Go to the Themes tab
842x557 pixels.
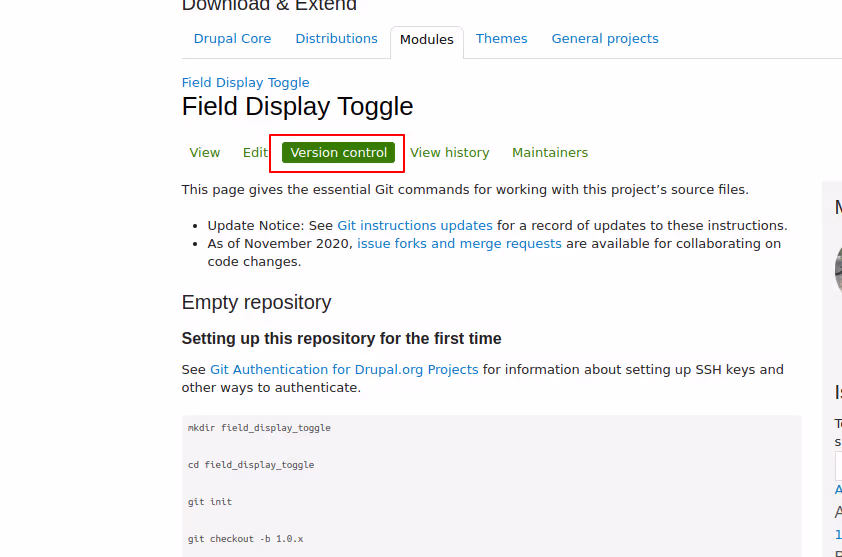click(501, 39)
